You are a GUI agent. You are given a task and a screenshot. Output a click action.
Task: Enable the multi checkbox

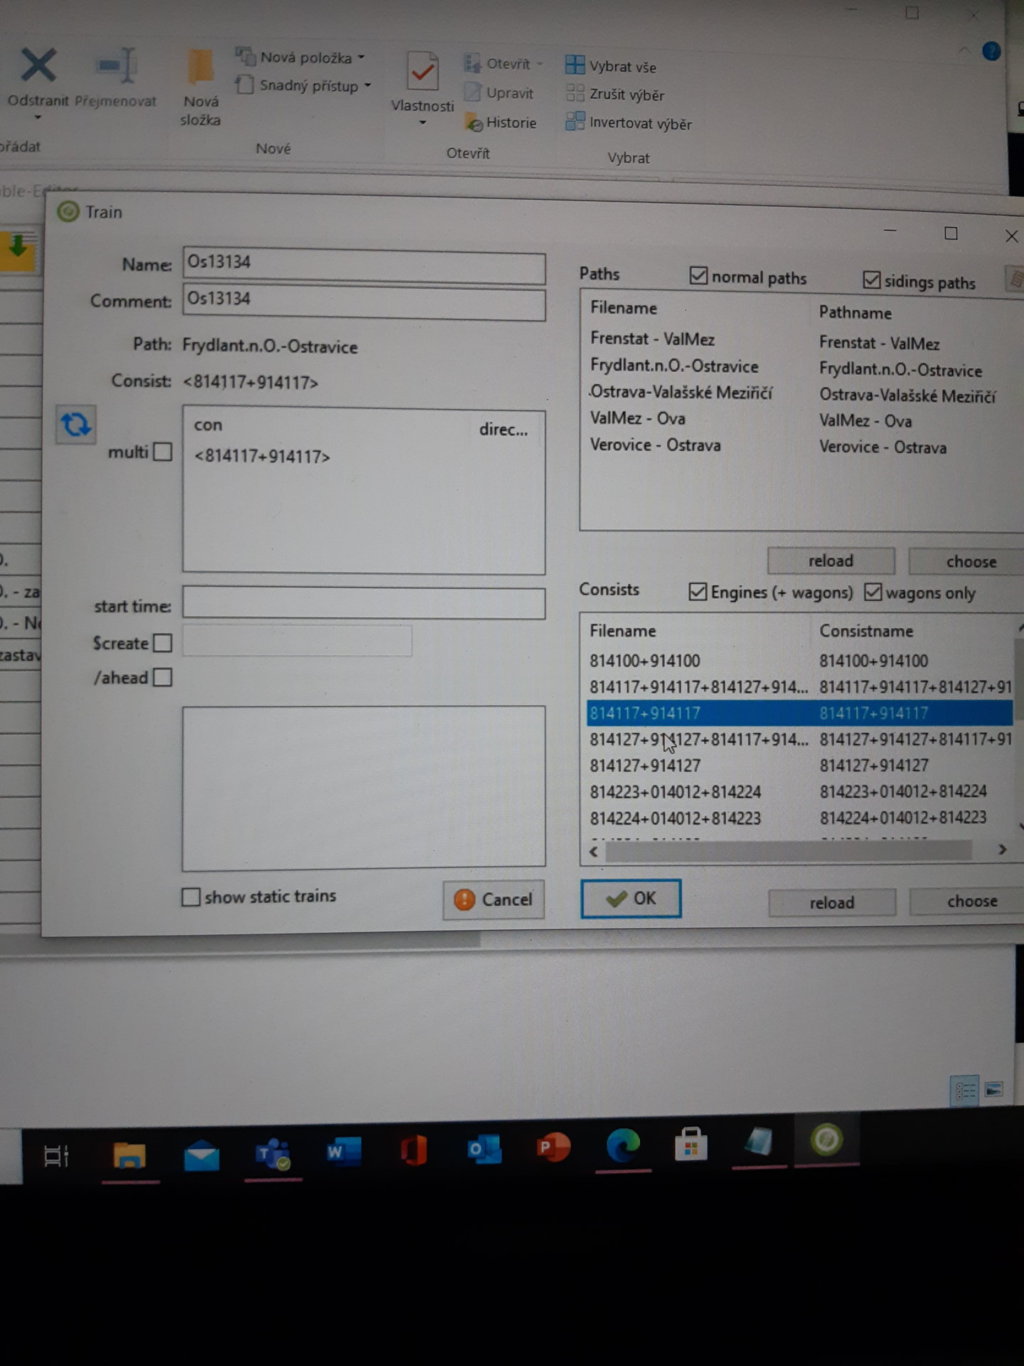[x=163, y=452]
